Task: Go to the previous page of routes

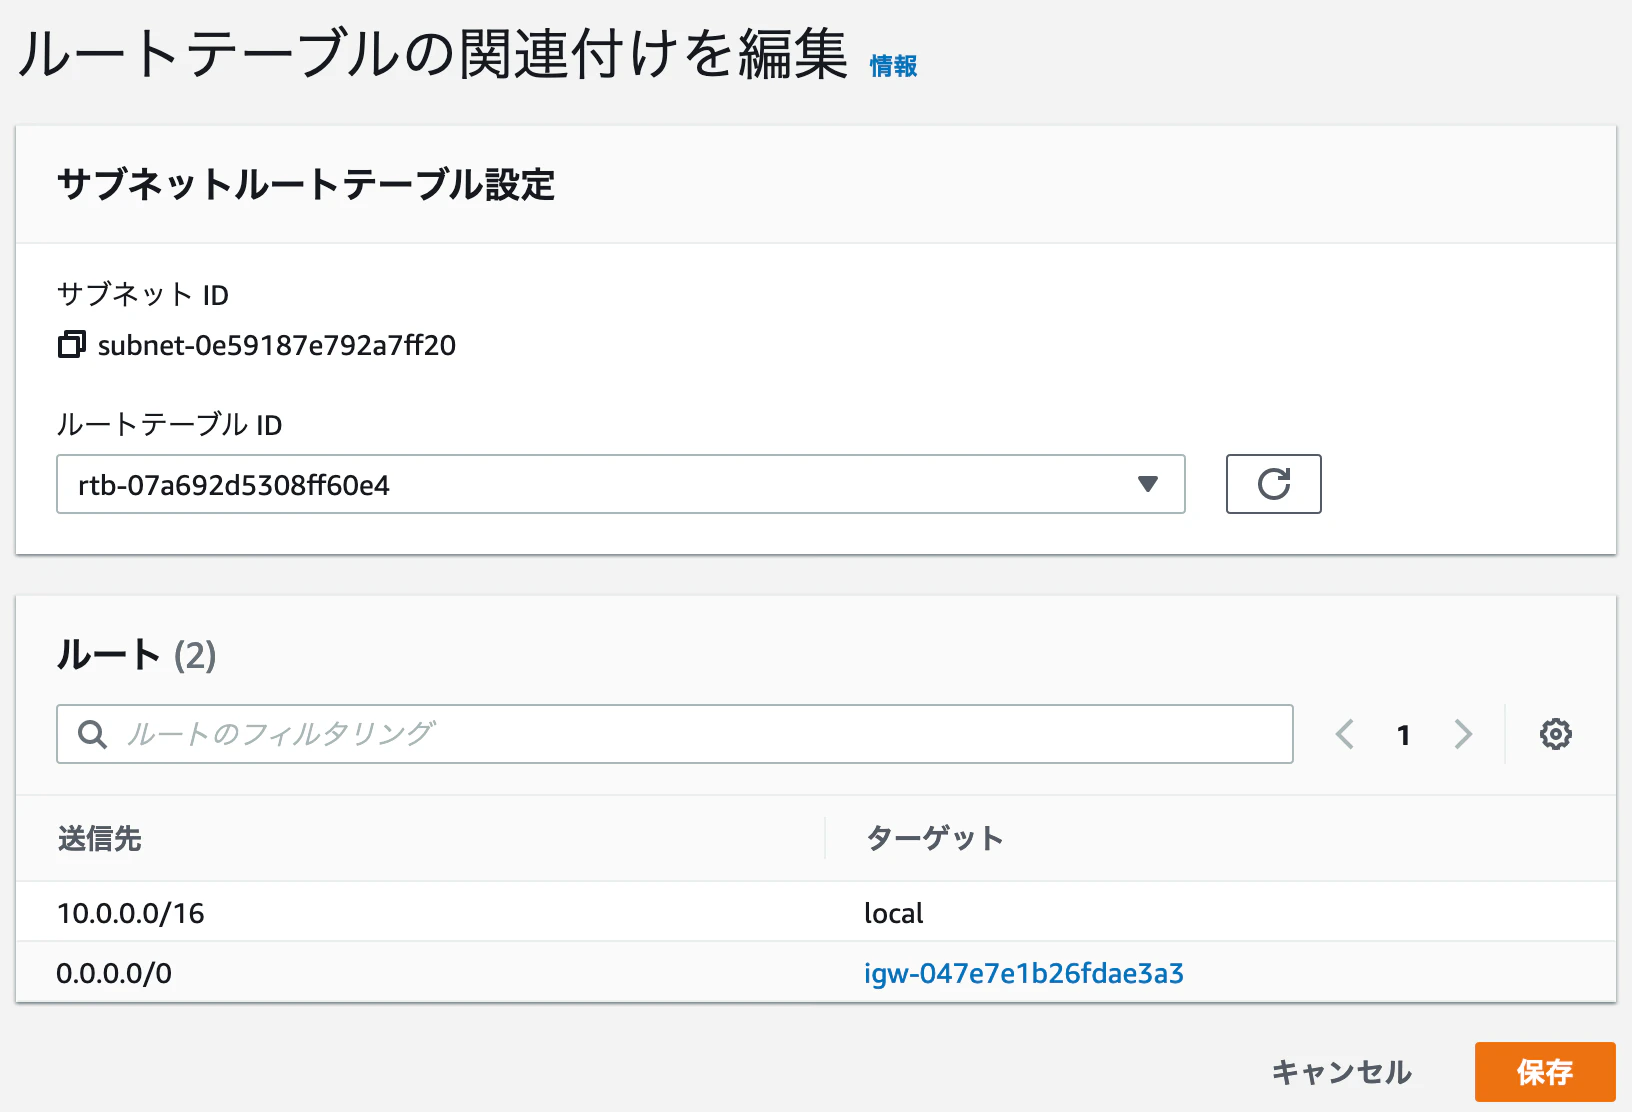Action: point(1345,734)
